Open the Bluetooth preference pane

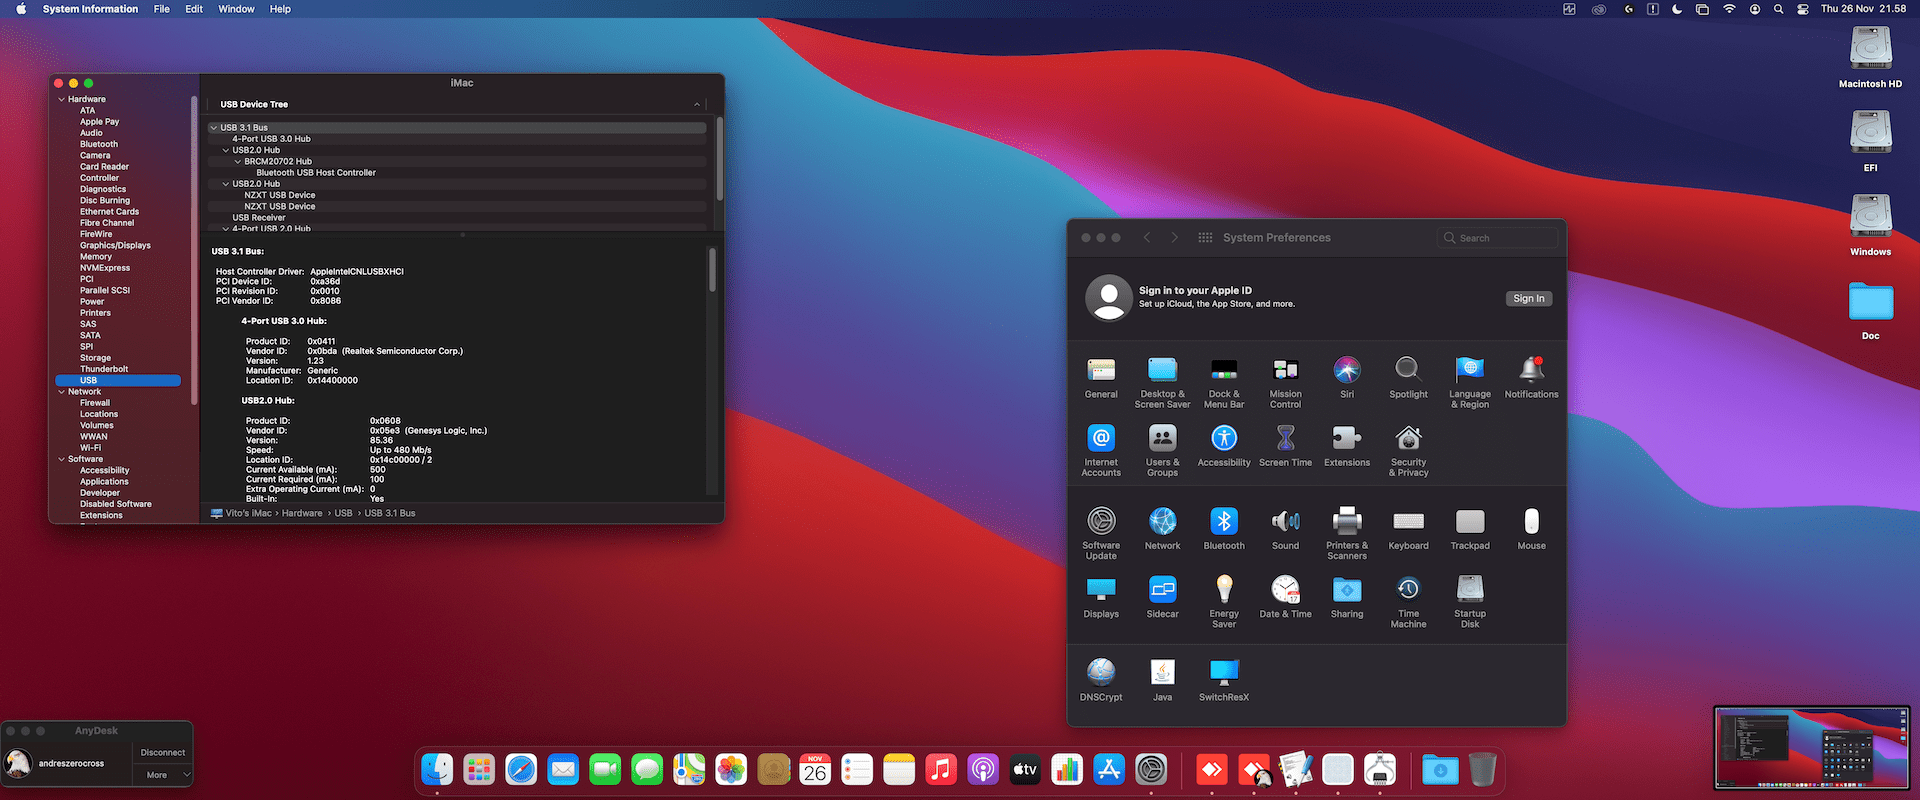[1223, 522]
